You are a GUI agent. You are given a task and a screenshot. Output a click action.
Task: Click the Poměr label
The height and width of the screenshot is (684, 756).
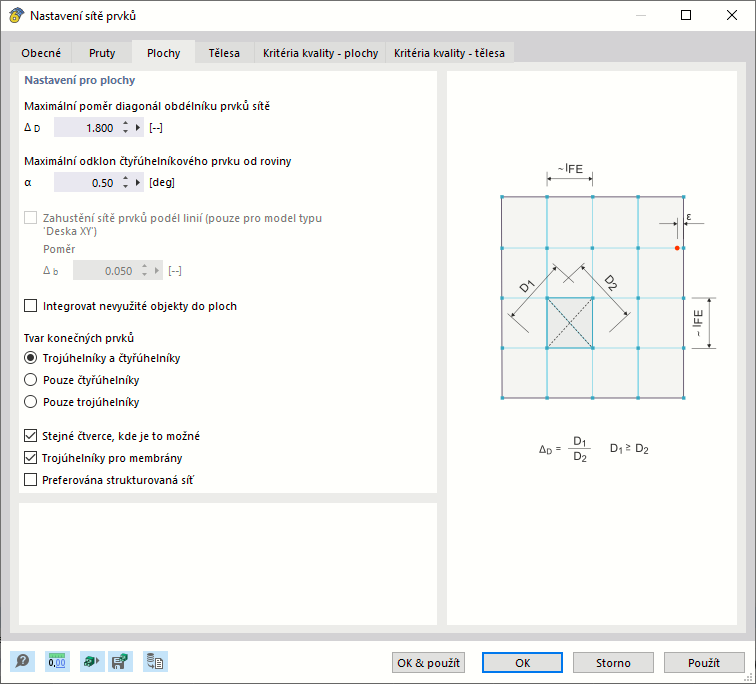59,249
